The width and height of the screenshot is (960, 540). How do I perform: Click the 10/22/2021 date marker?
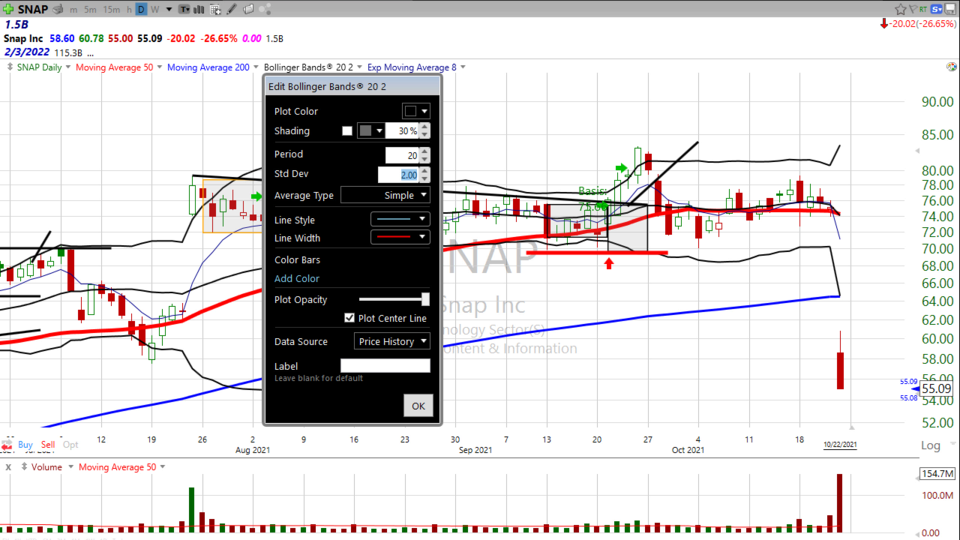tap(840, 445)
